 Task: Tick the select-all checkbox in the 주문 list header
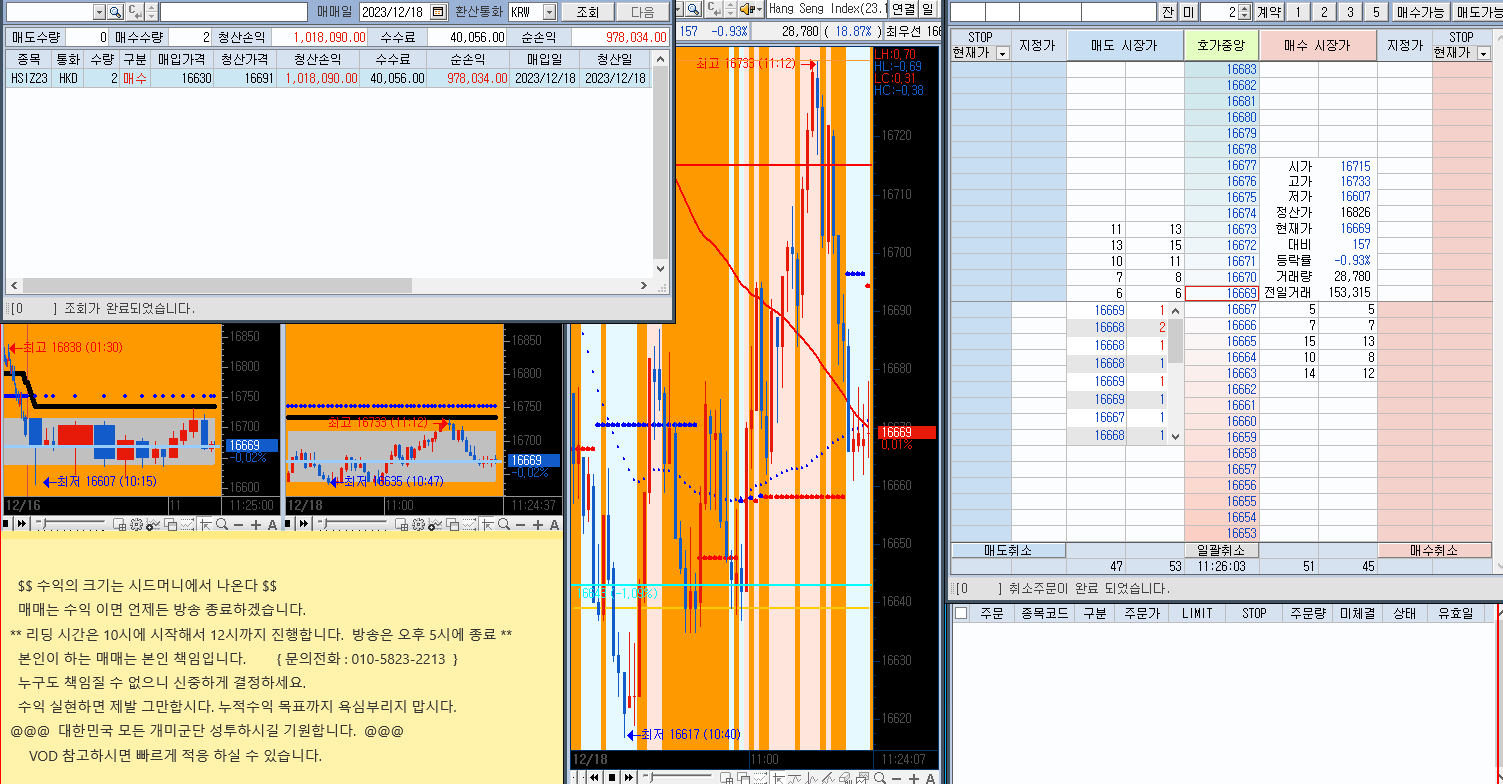coord(961,613)
